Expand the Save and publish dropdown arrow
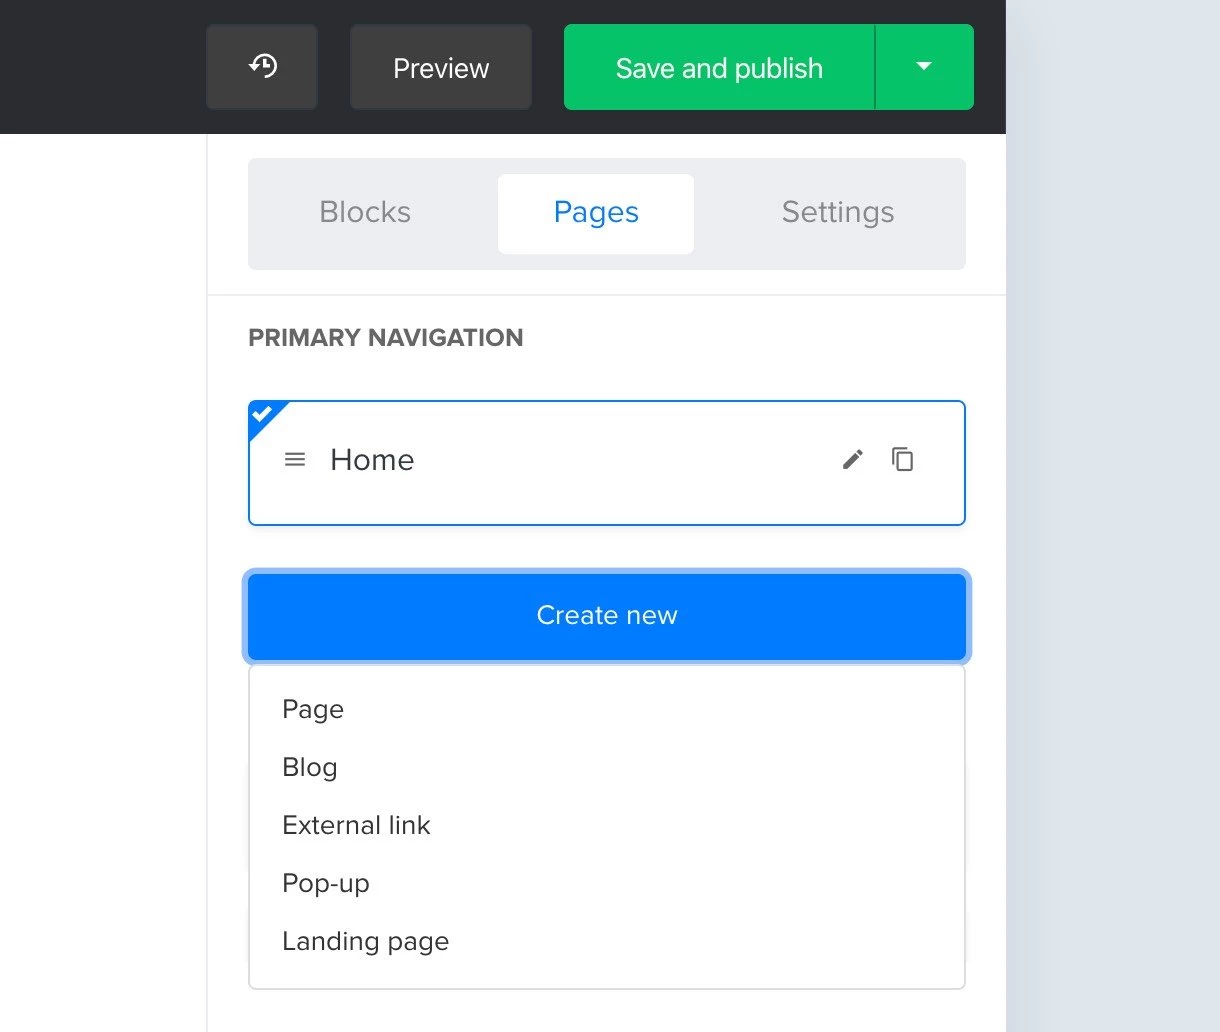 click(x=924, y=67)
